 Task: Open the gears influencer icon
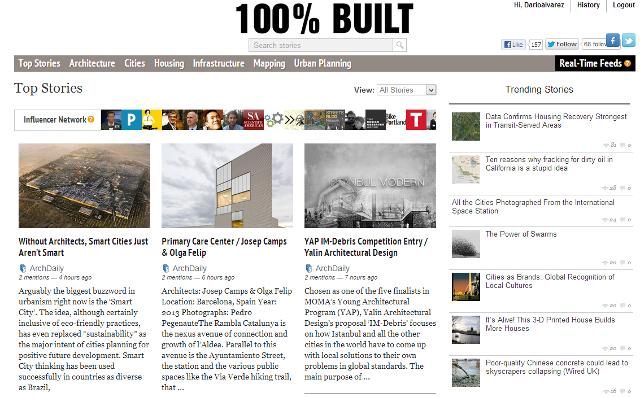[274, 120]
